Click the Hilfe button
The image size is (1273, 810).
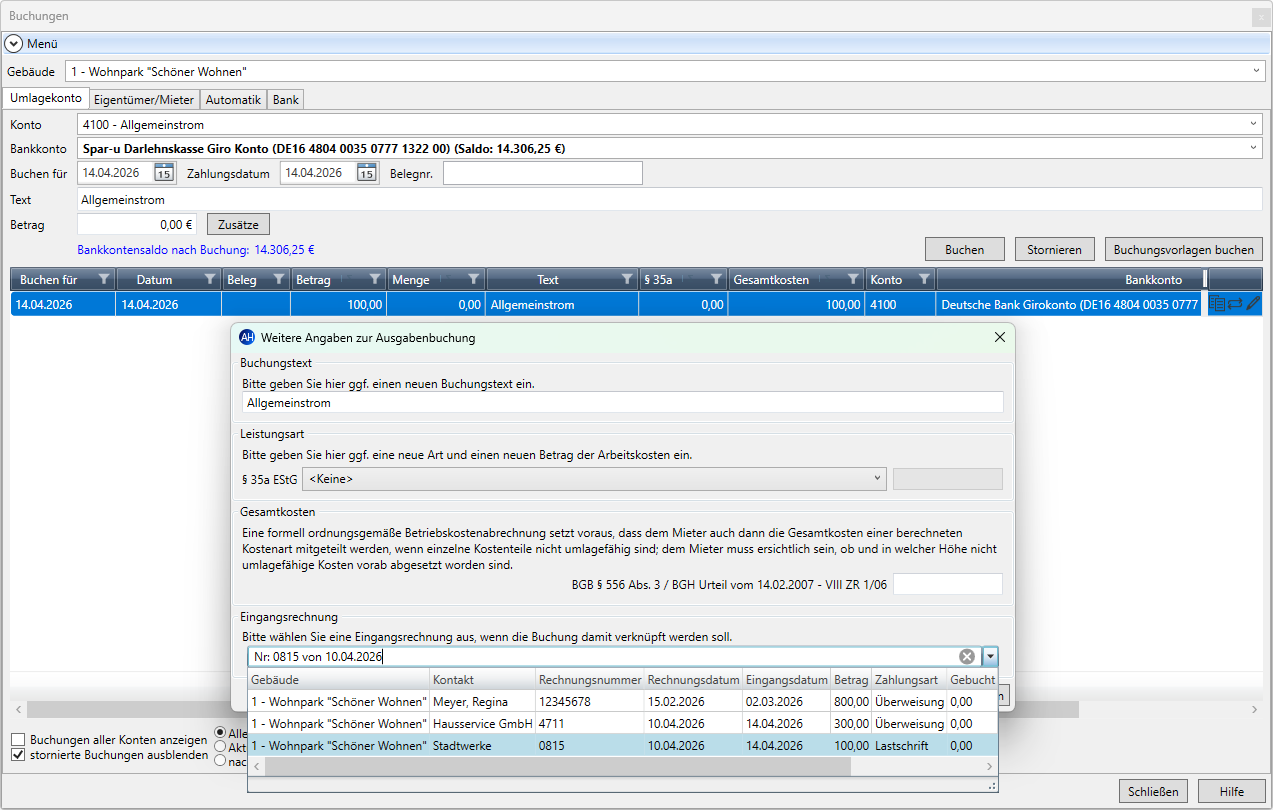click(x=1232, y=791)
